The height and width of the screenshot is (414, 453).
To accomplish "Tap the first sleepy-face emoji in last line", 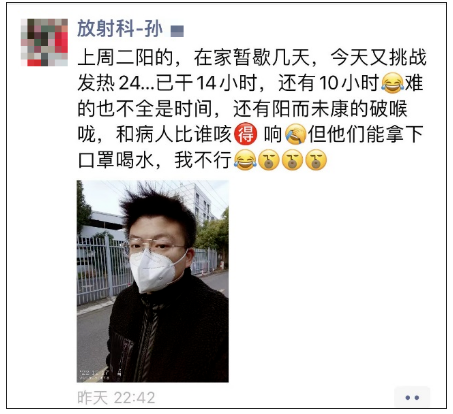I will click(269, 160).
